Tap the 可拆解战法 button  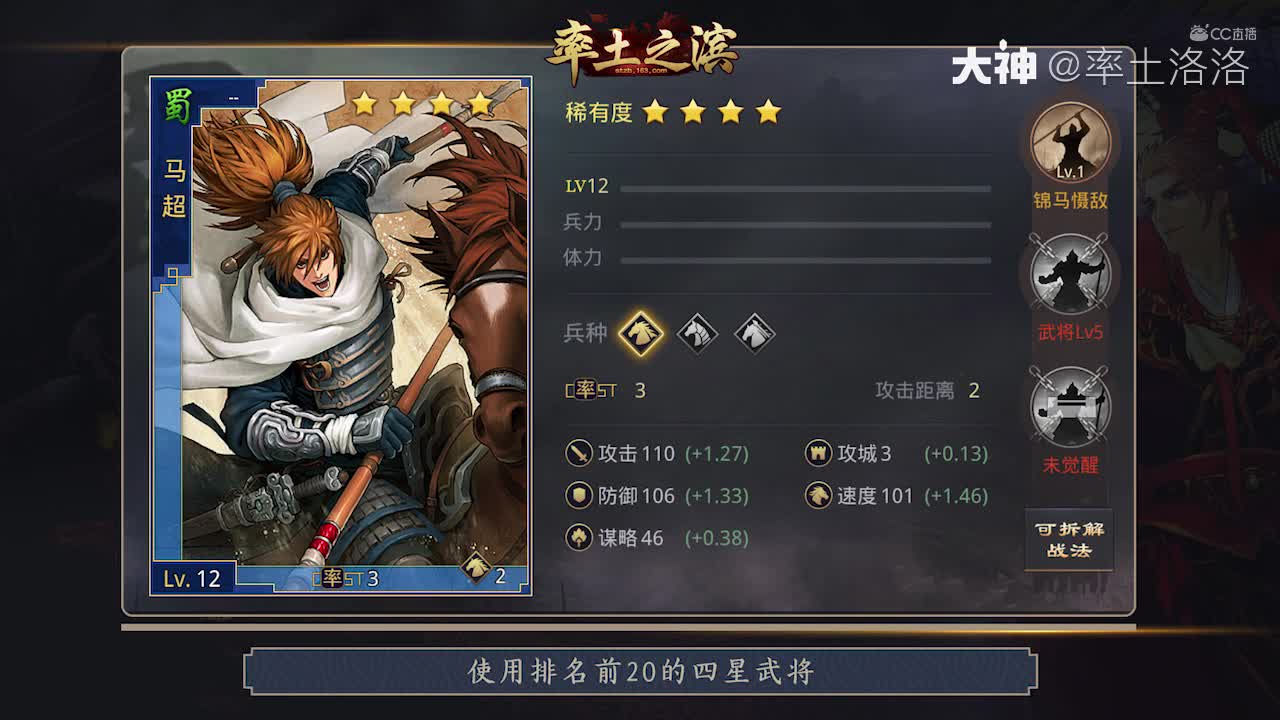pos(1069,540)
